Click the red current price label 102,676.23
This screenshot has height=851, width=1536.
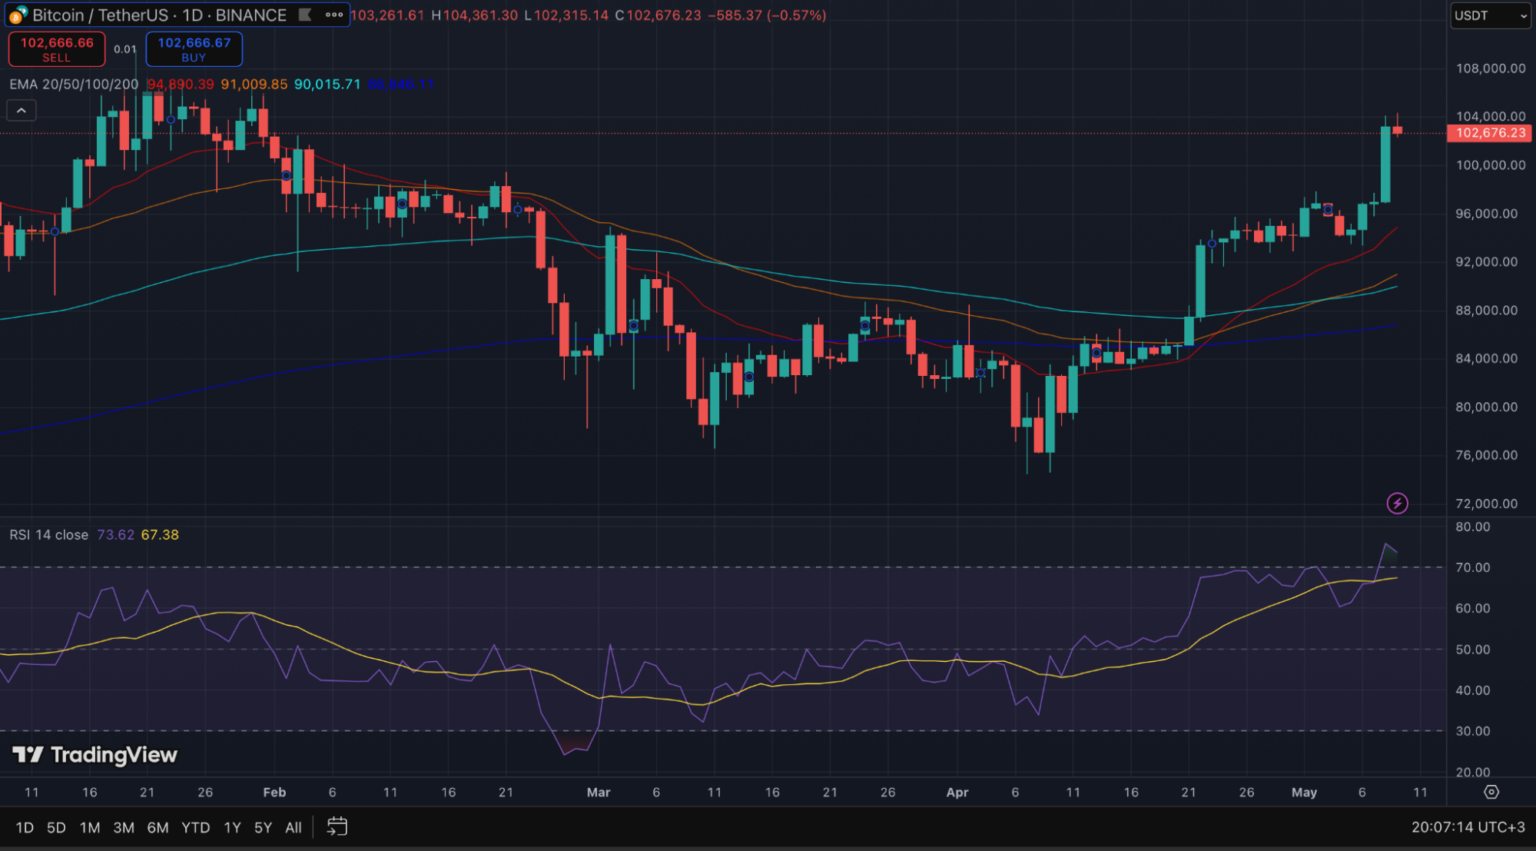pos(1489,133)
